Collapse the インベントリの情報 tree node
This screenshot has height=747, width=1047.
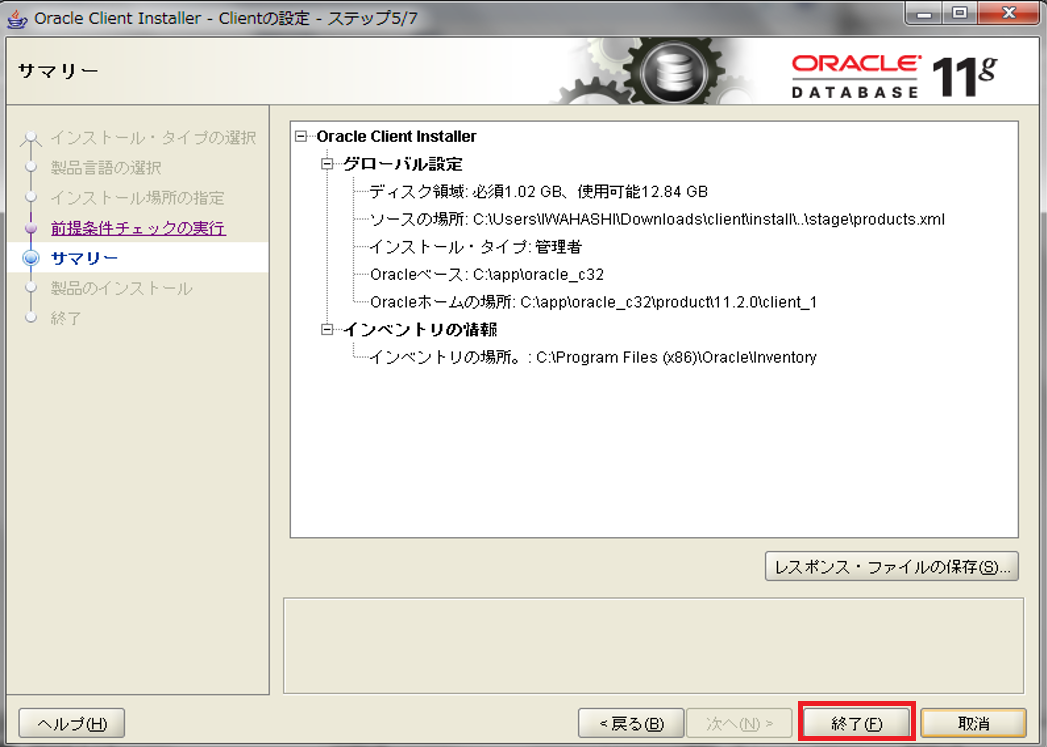(x=327, y=329)
